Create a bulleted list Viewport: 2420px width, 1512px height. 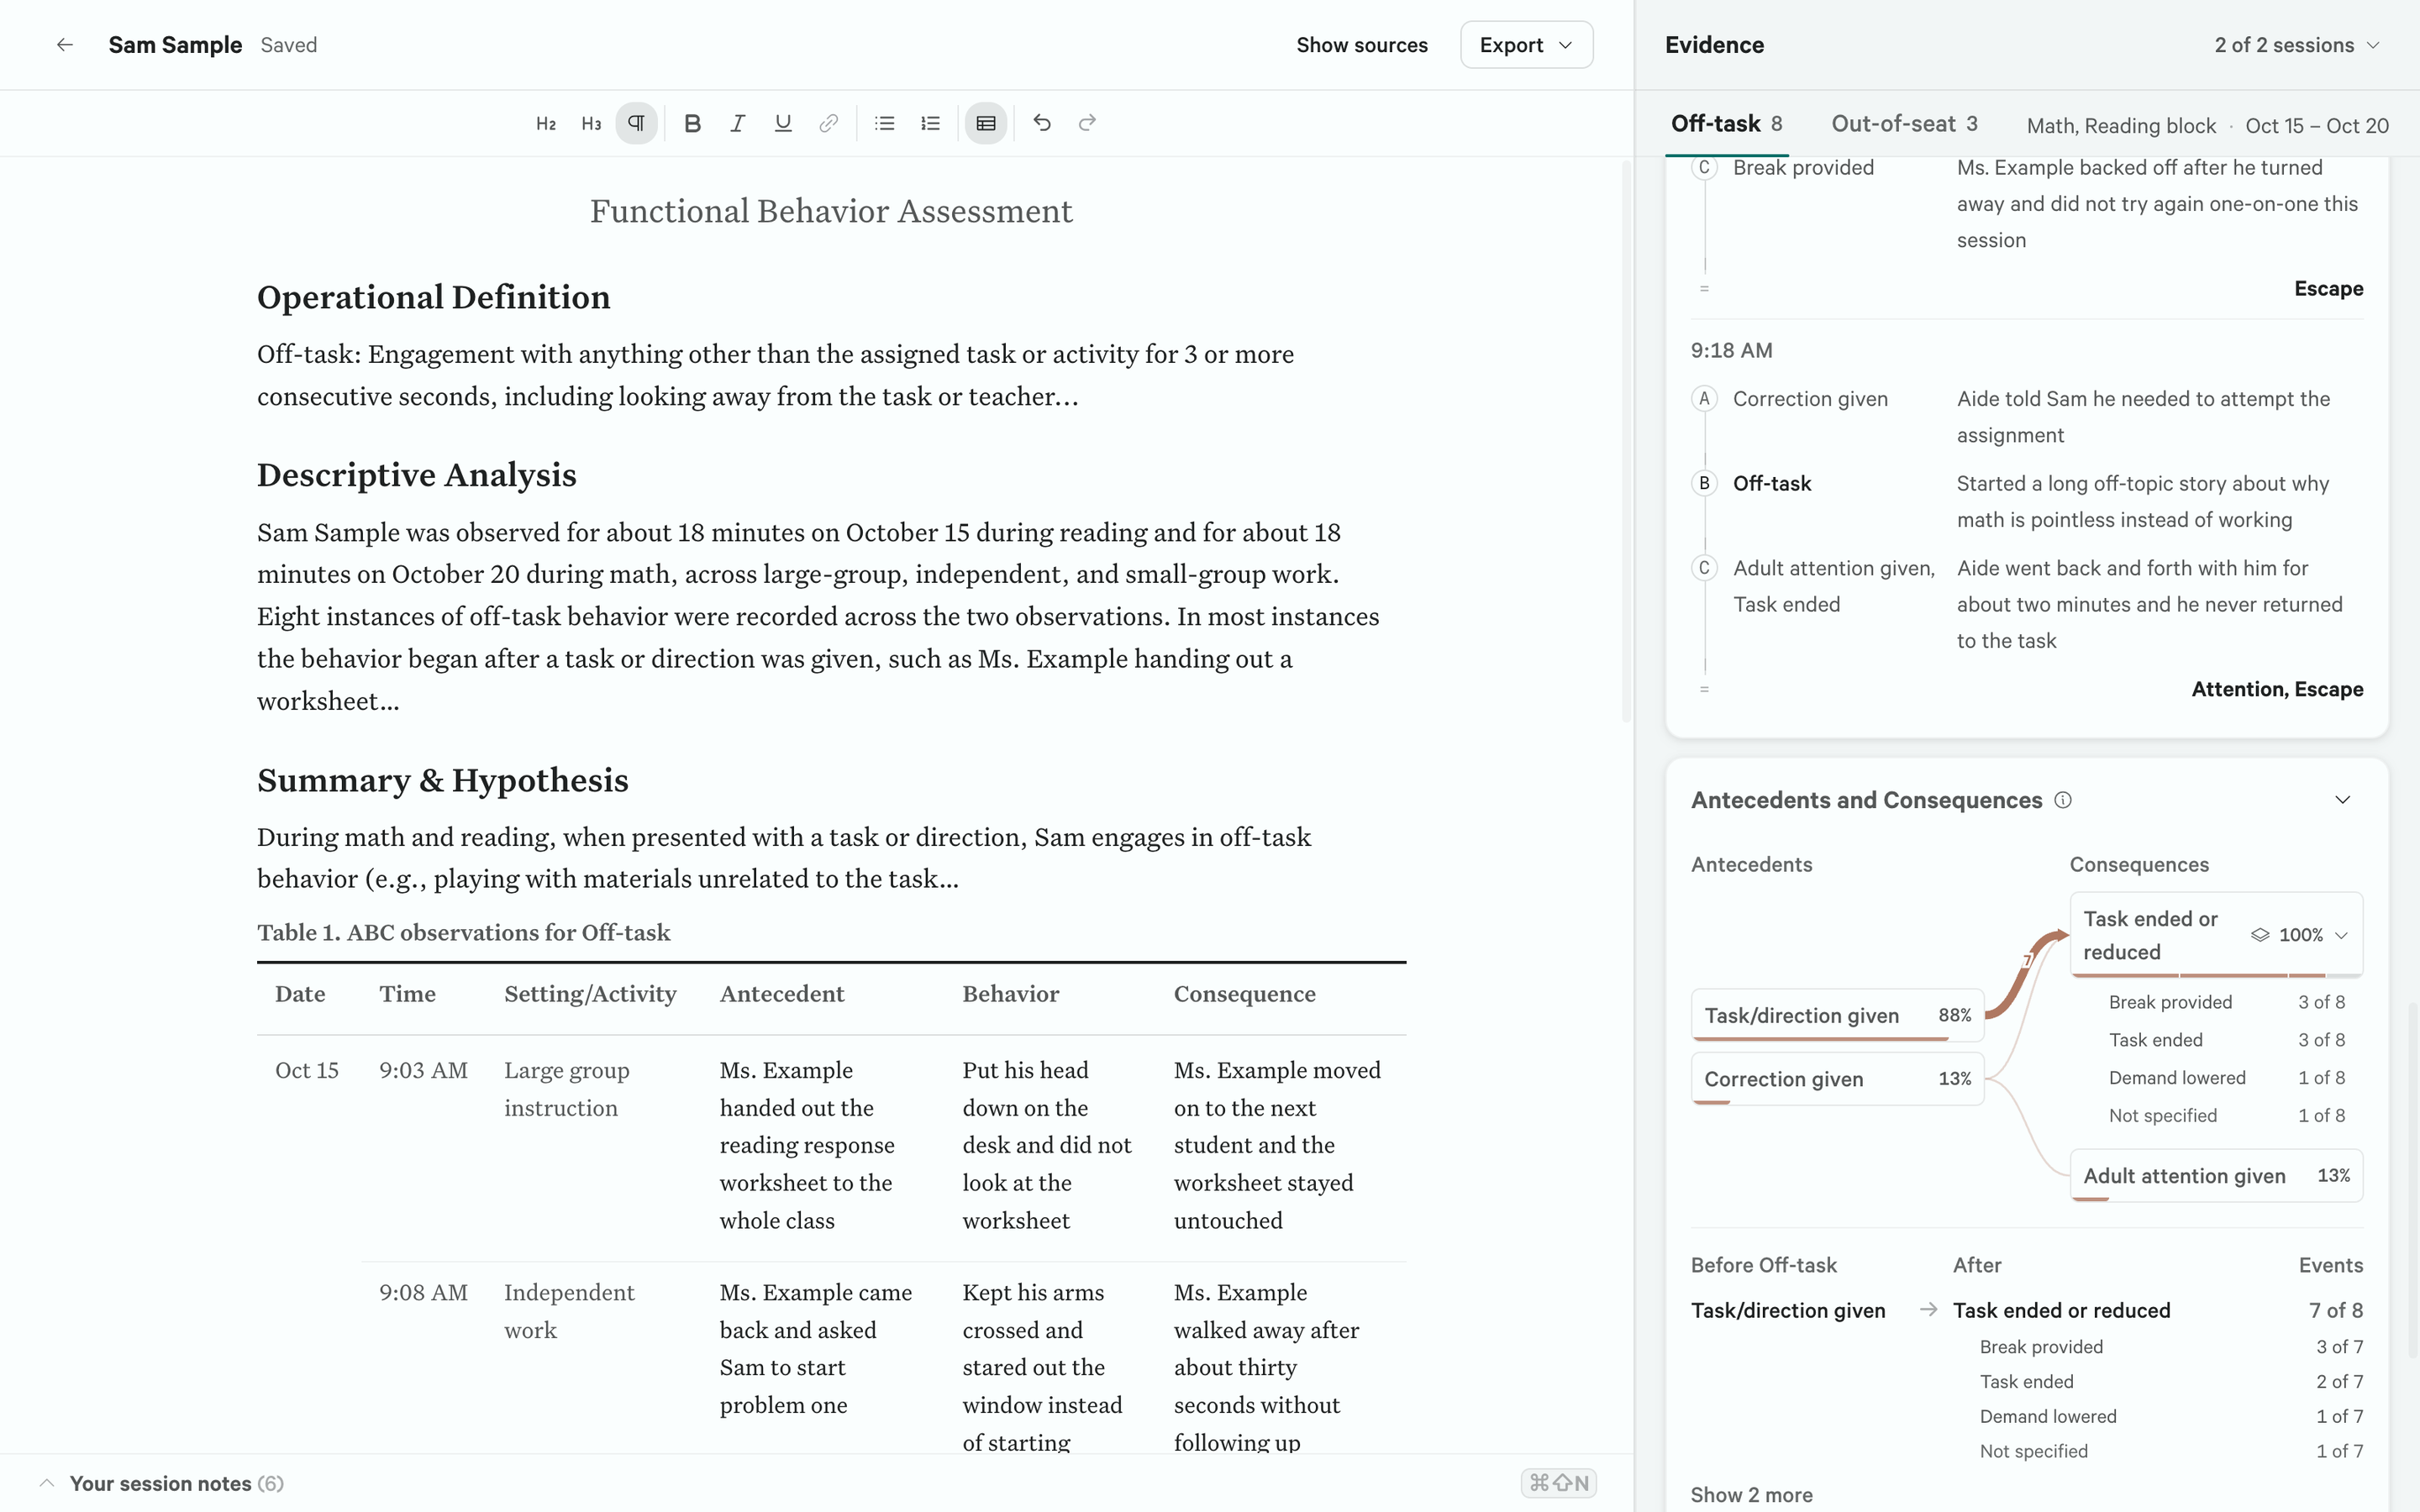point(884,123)
